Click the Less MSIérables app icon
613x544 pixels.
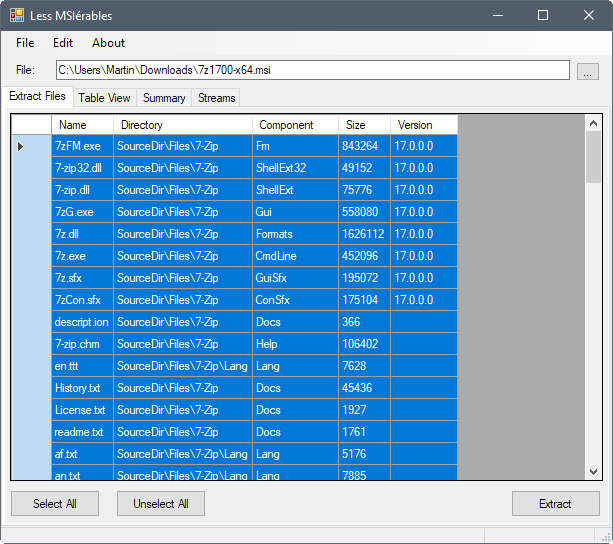(x=17, y=15)
